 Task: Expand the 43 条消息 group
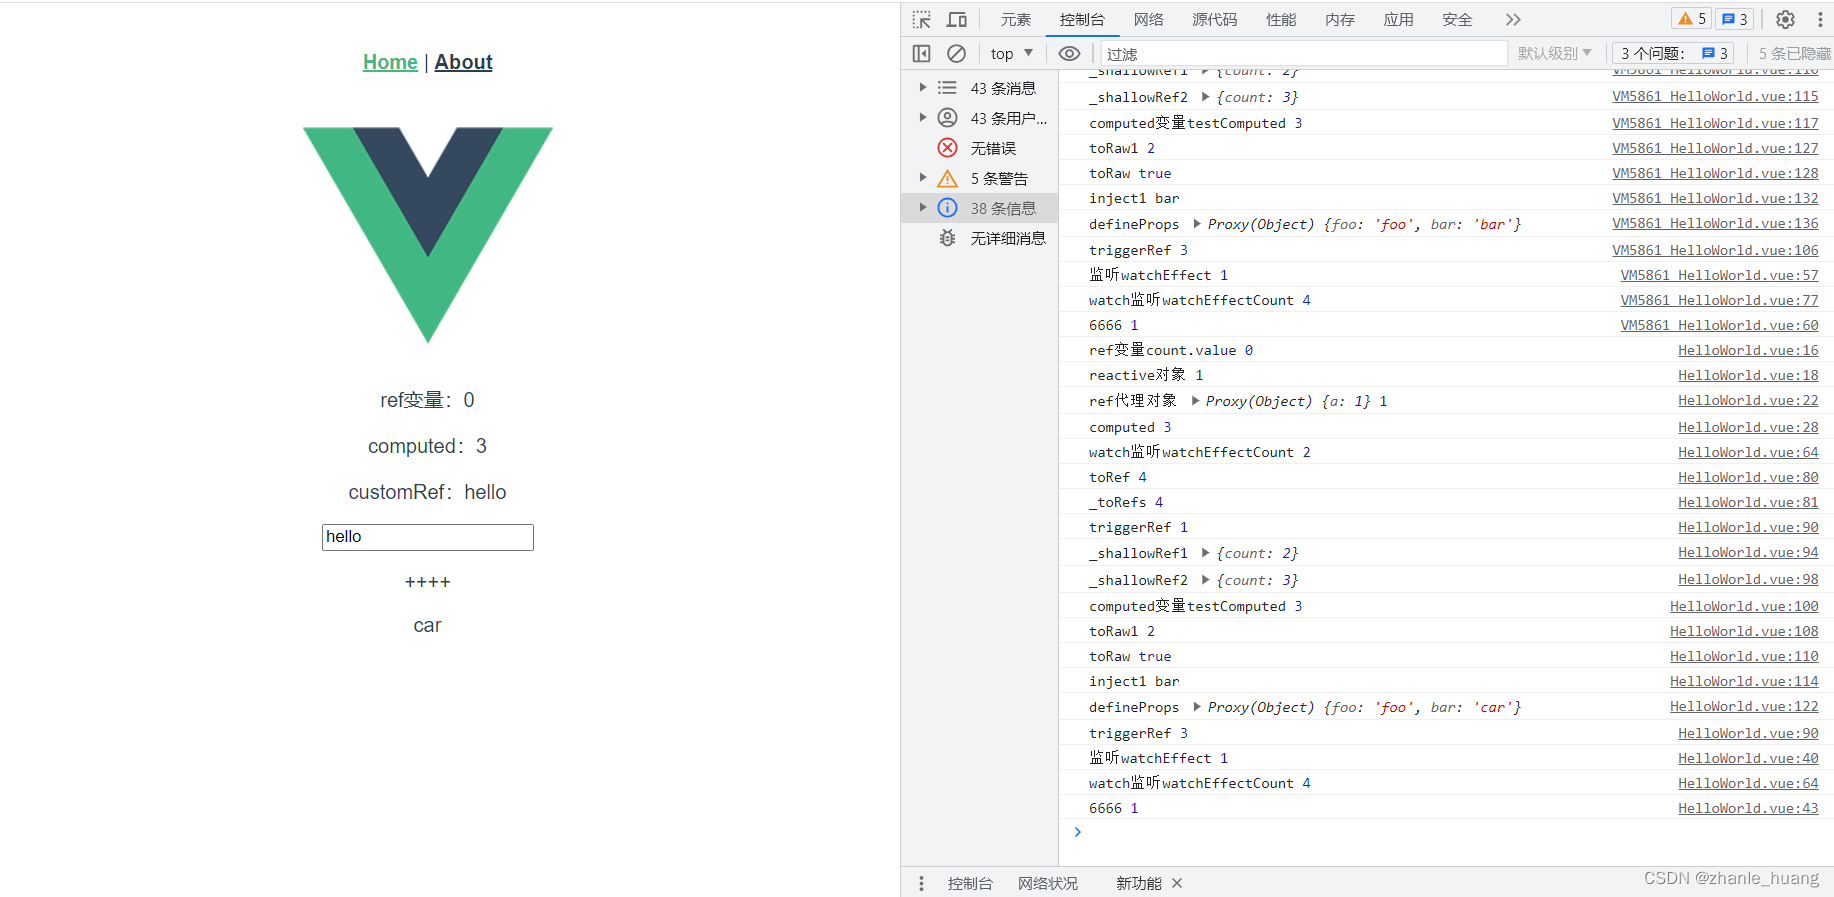[x=923, y=88]
